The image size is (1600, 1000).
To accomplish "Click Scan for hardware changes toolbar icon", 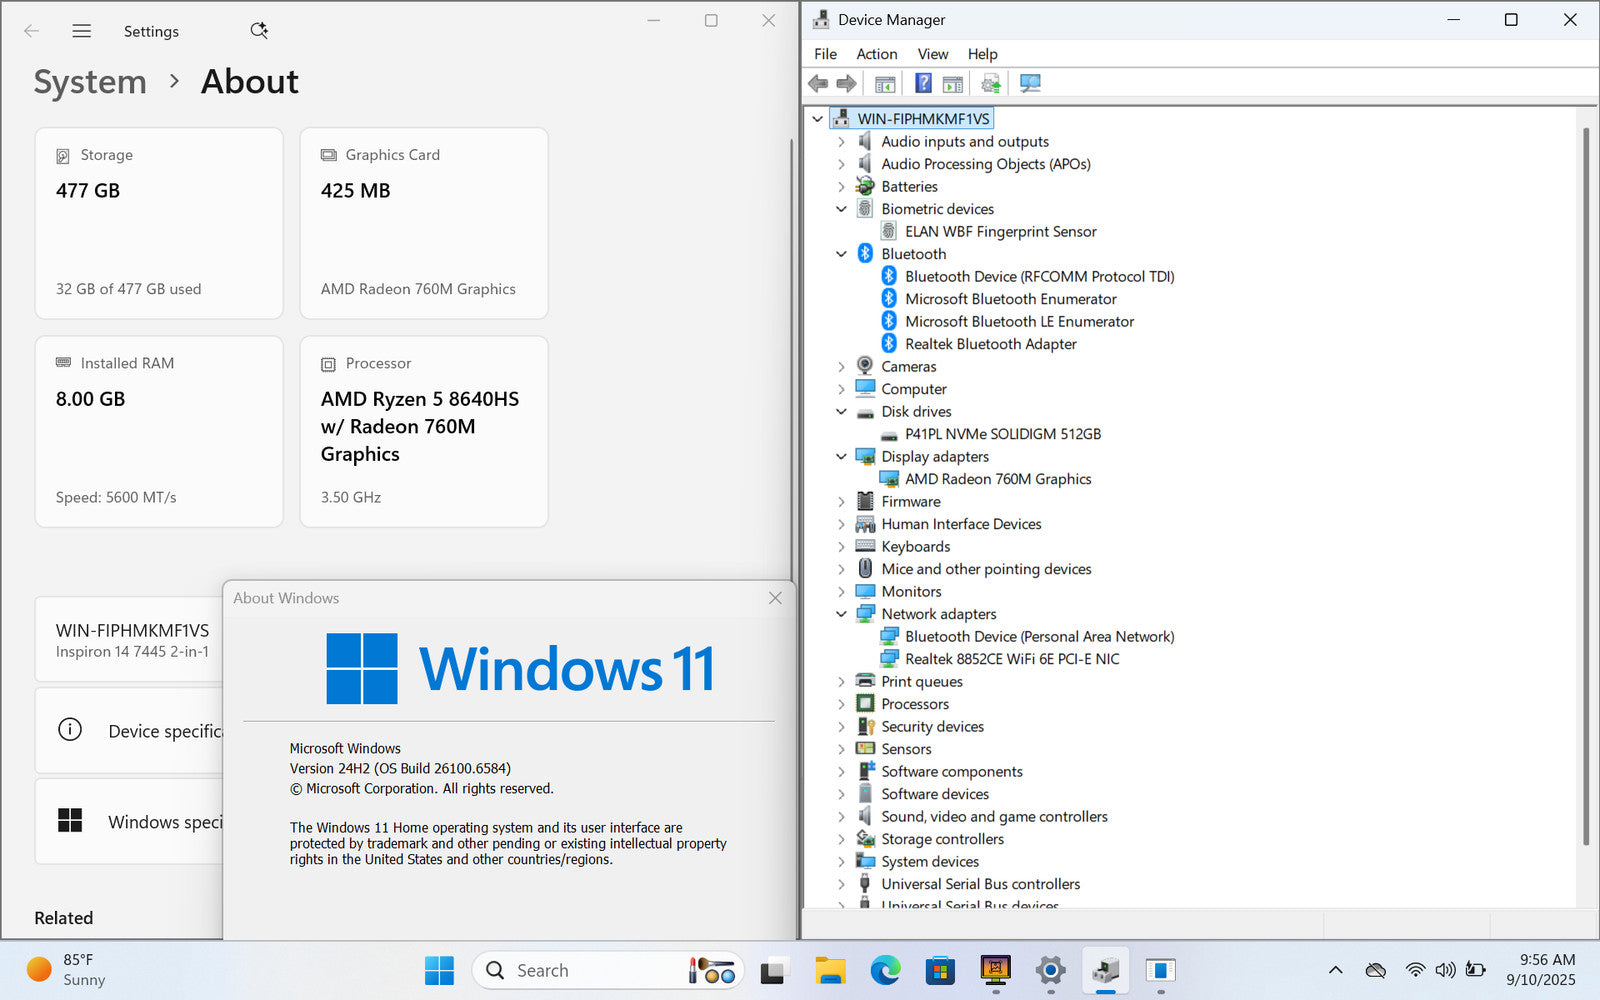I will tap(1030, 83).
